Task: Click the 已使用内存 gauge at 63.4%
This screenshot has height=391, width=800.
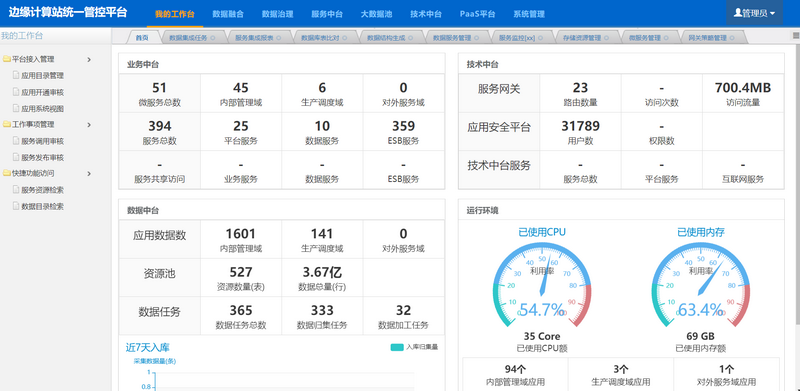Action: pyautogui.click(x=701, y=285)
